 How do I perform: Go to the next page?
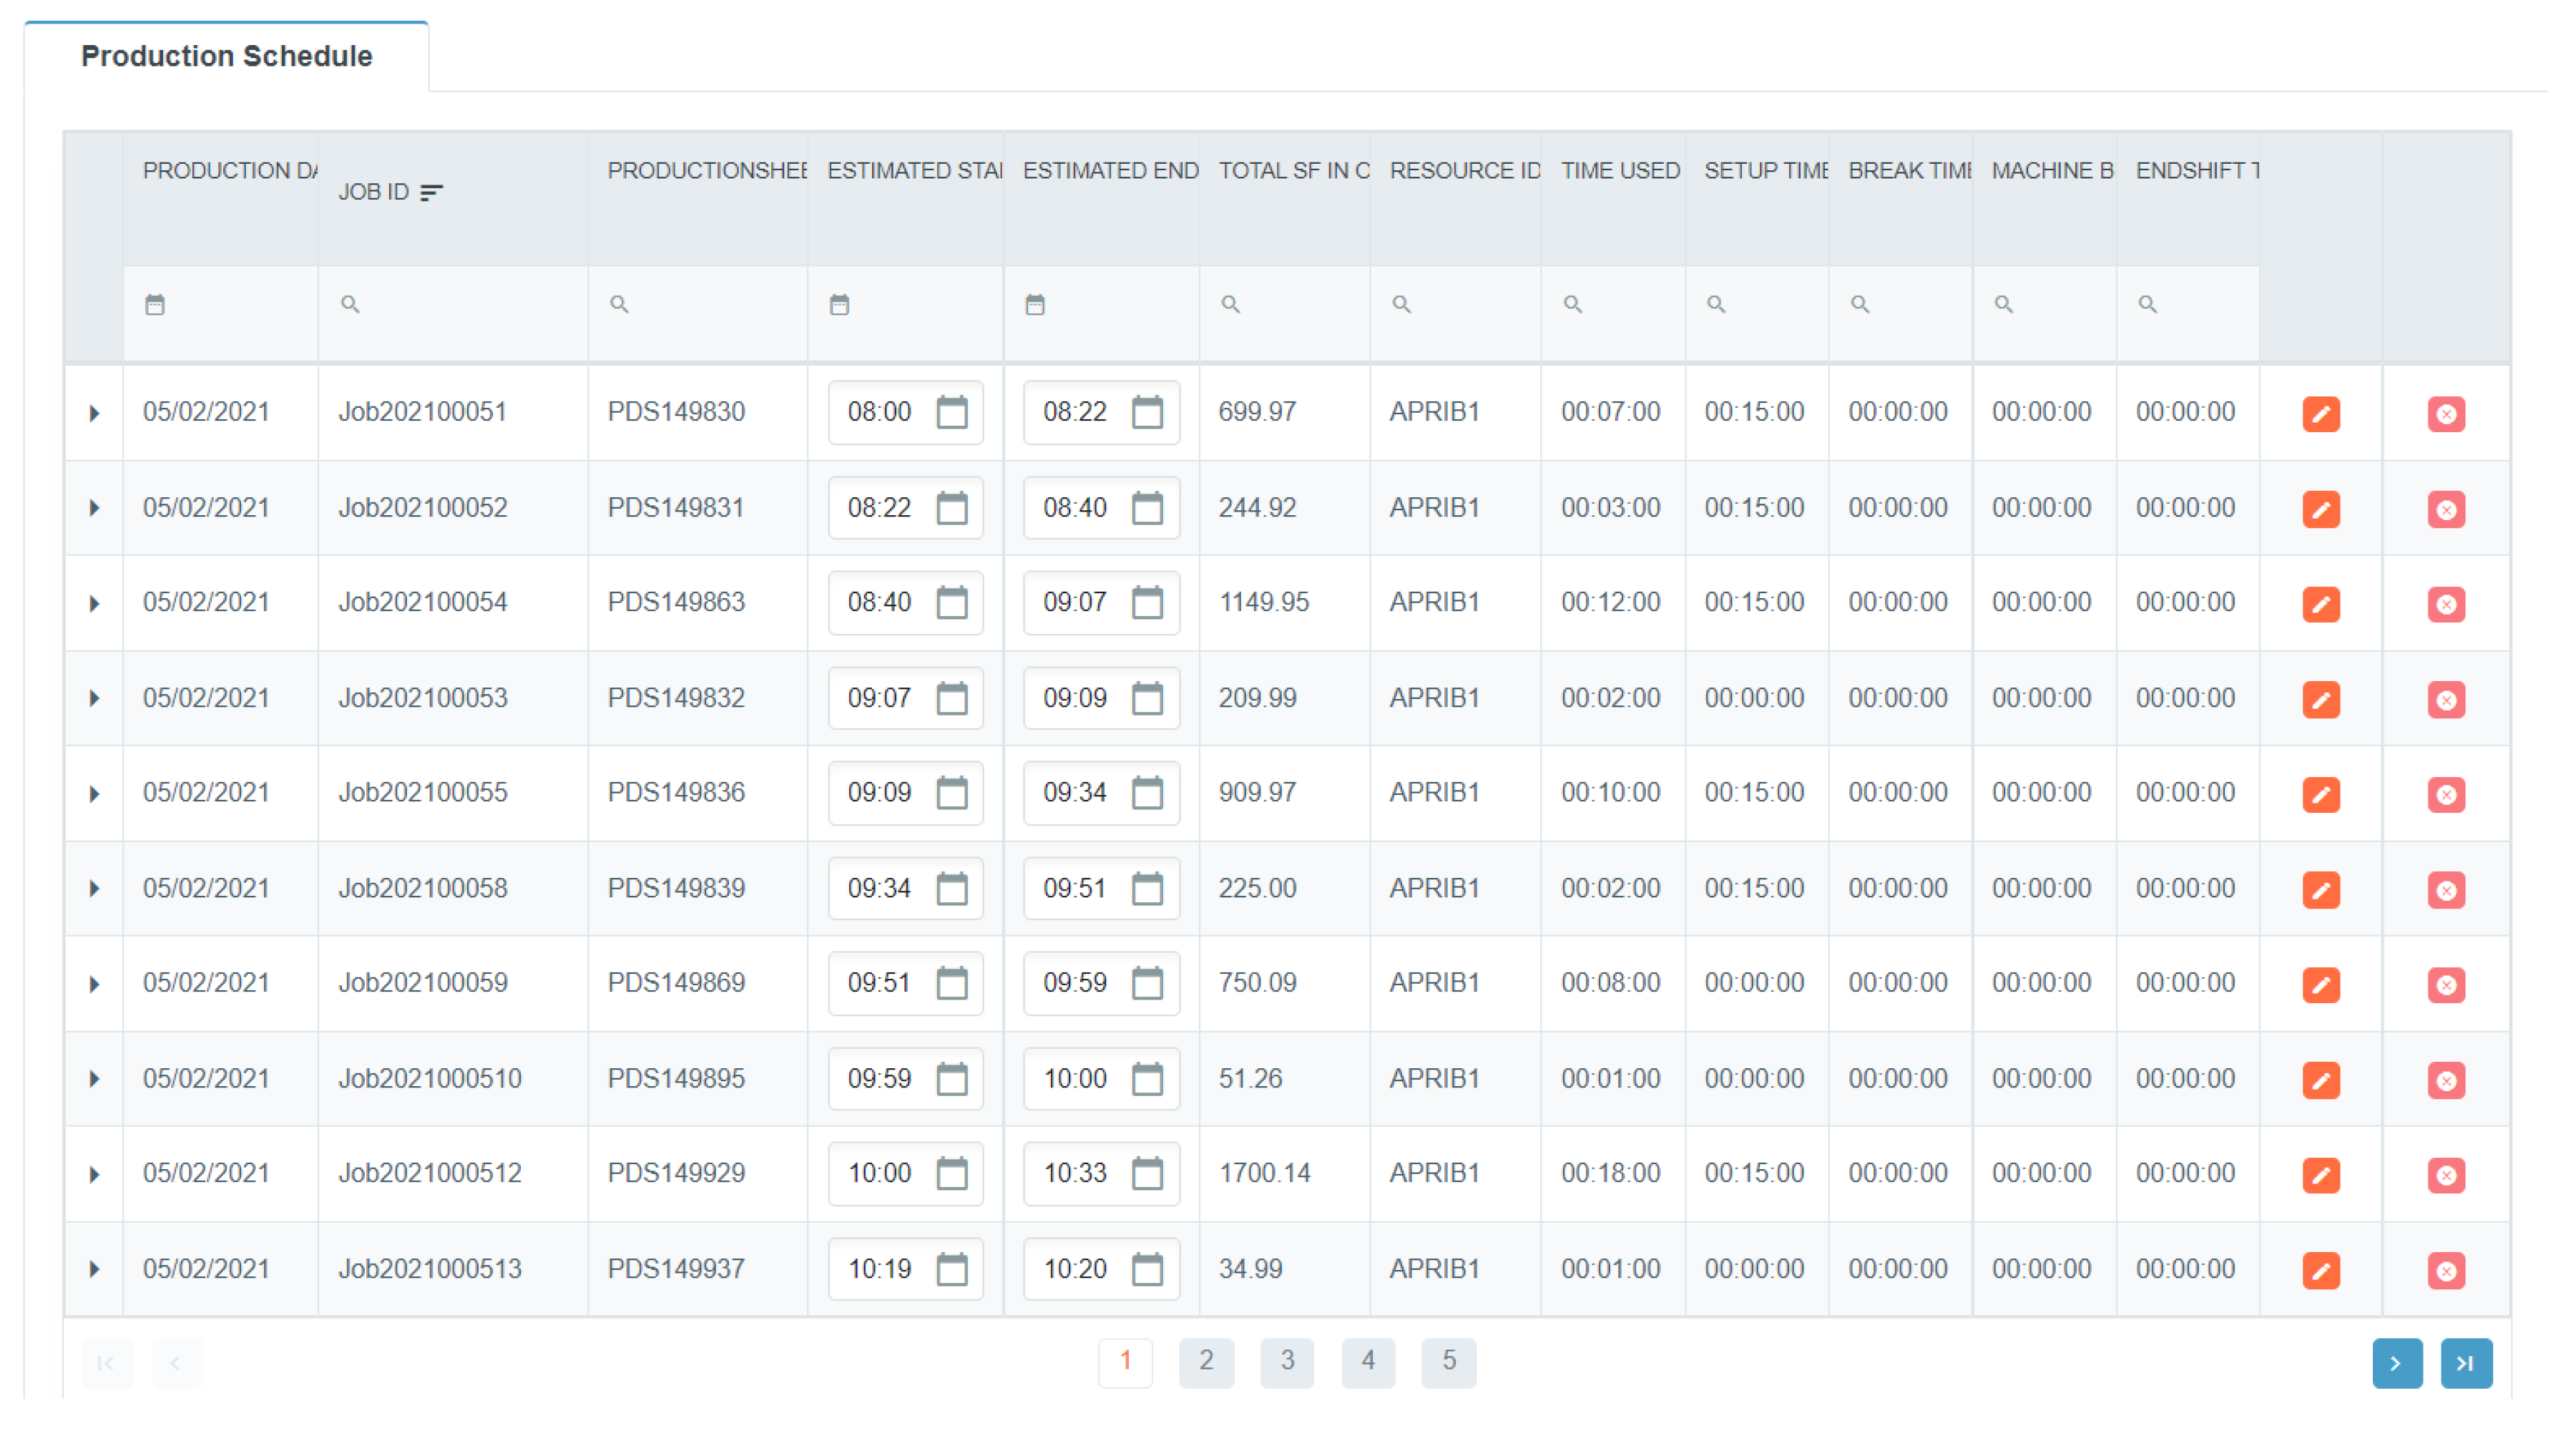tap(2396, 1362)
